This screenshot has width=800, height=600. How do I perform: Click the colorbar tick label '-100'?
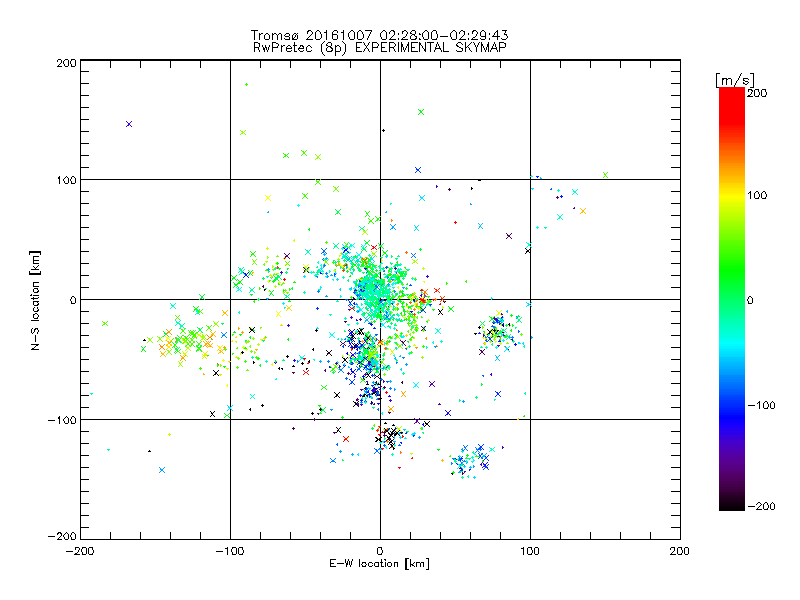[761, 406]
